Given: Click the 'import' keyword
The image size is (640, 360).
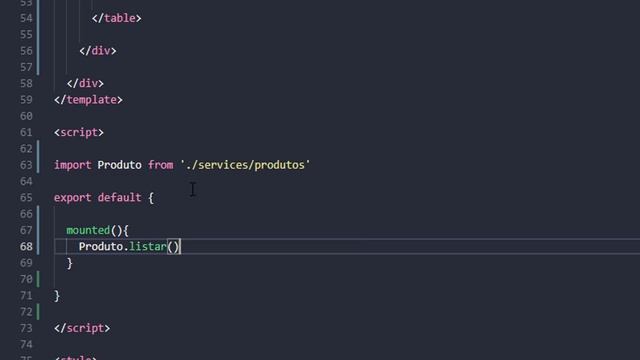Looking at the screenshot, I should [73, 165].
